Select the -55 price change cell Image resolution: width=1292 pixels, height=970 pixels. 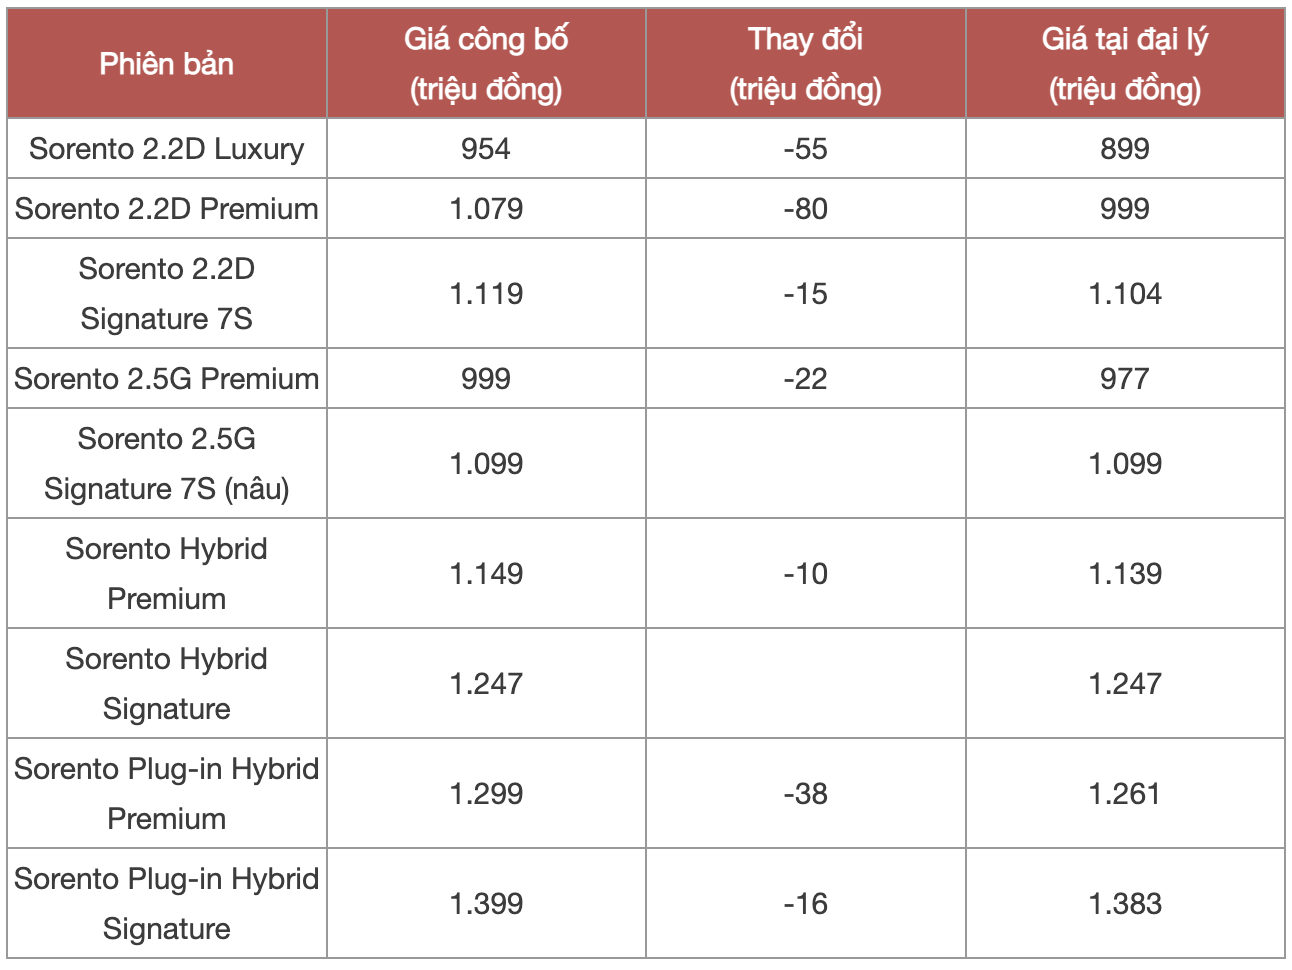click(x=805, y=149)
